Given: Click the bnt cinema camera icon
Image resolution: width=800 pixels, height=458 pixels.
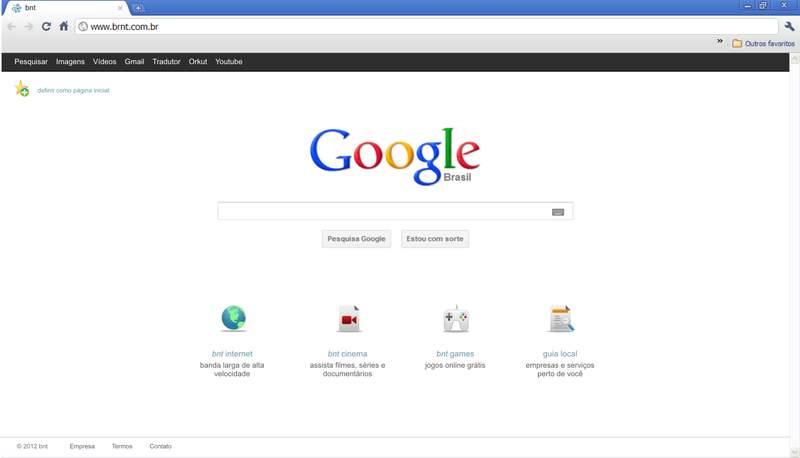Looking at the screenshot, I should [349, 319].
